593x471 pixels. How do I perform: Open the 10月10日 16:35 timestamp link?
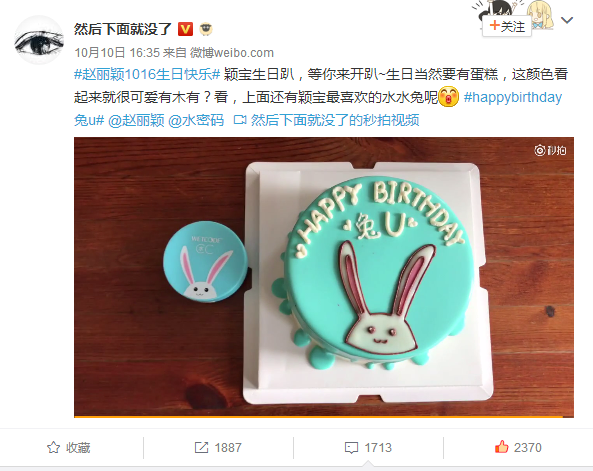(x=117, y=53)
